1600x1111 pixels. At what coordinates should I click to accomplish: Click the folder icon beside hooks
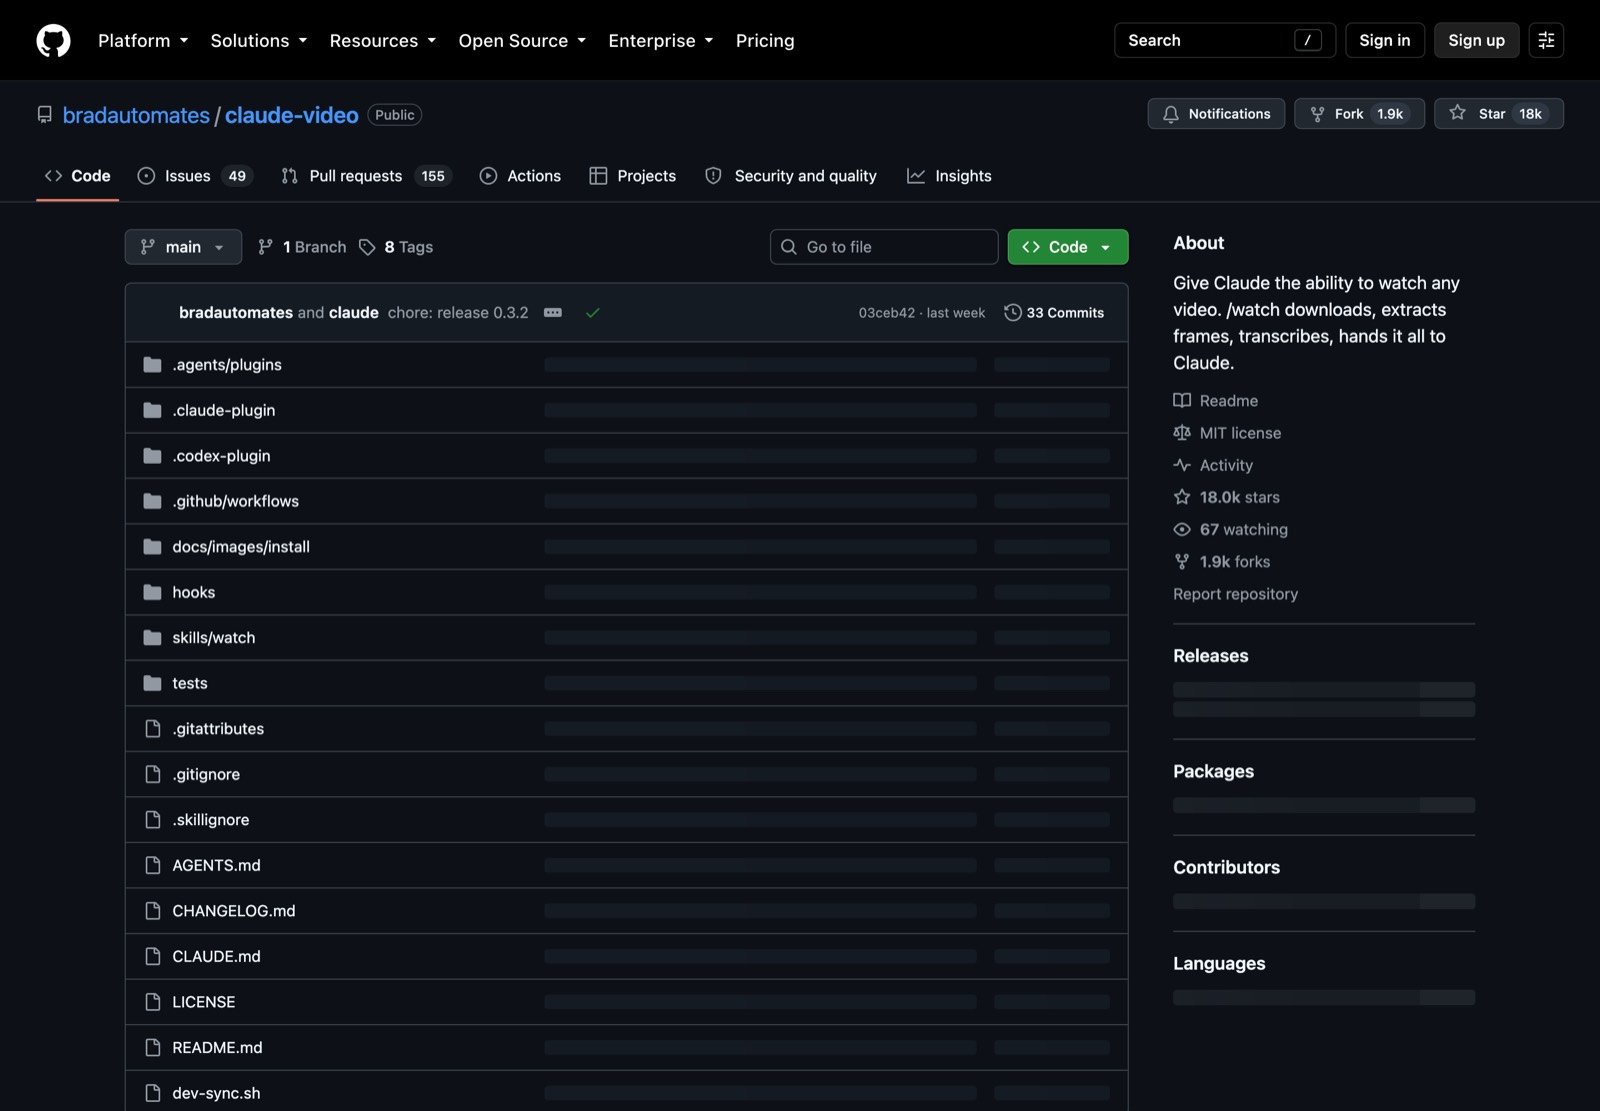152,592
